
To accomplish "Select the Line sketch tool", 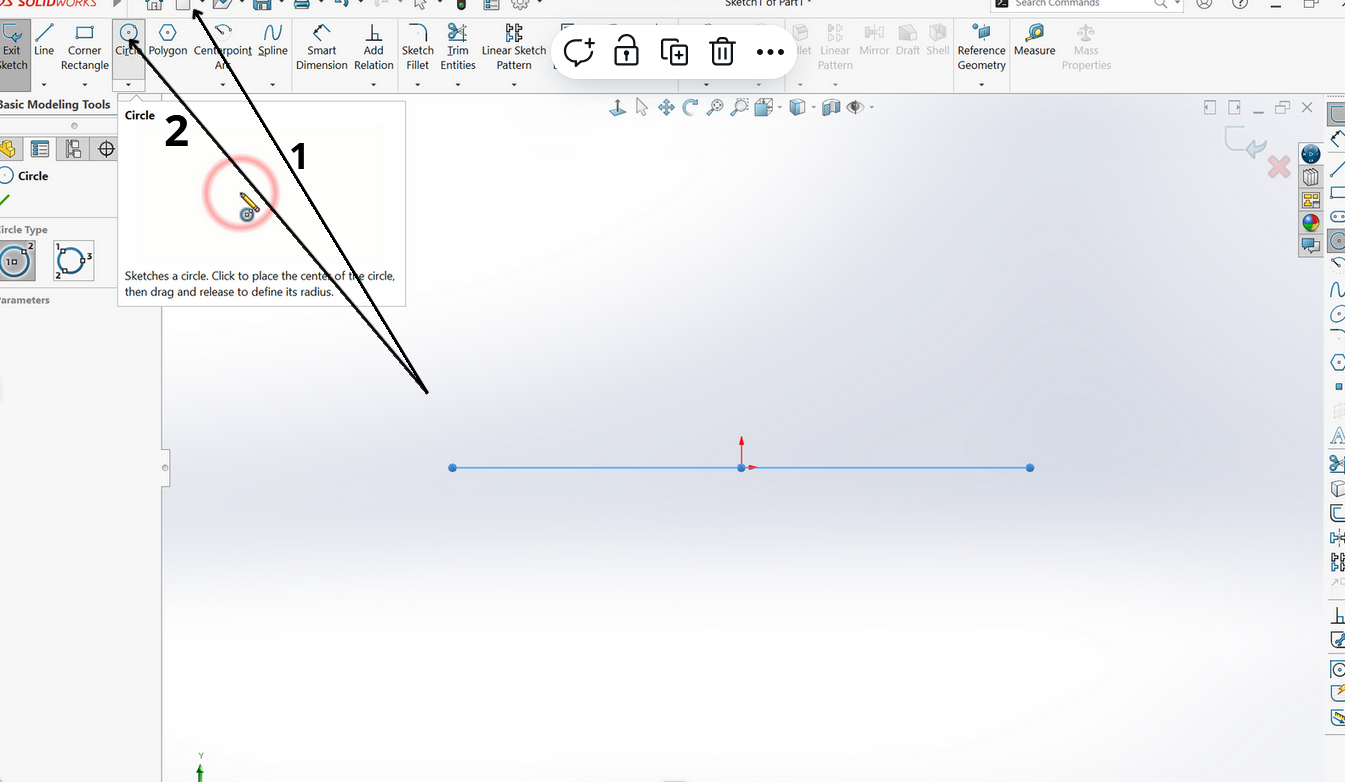I will 44,42.
